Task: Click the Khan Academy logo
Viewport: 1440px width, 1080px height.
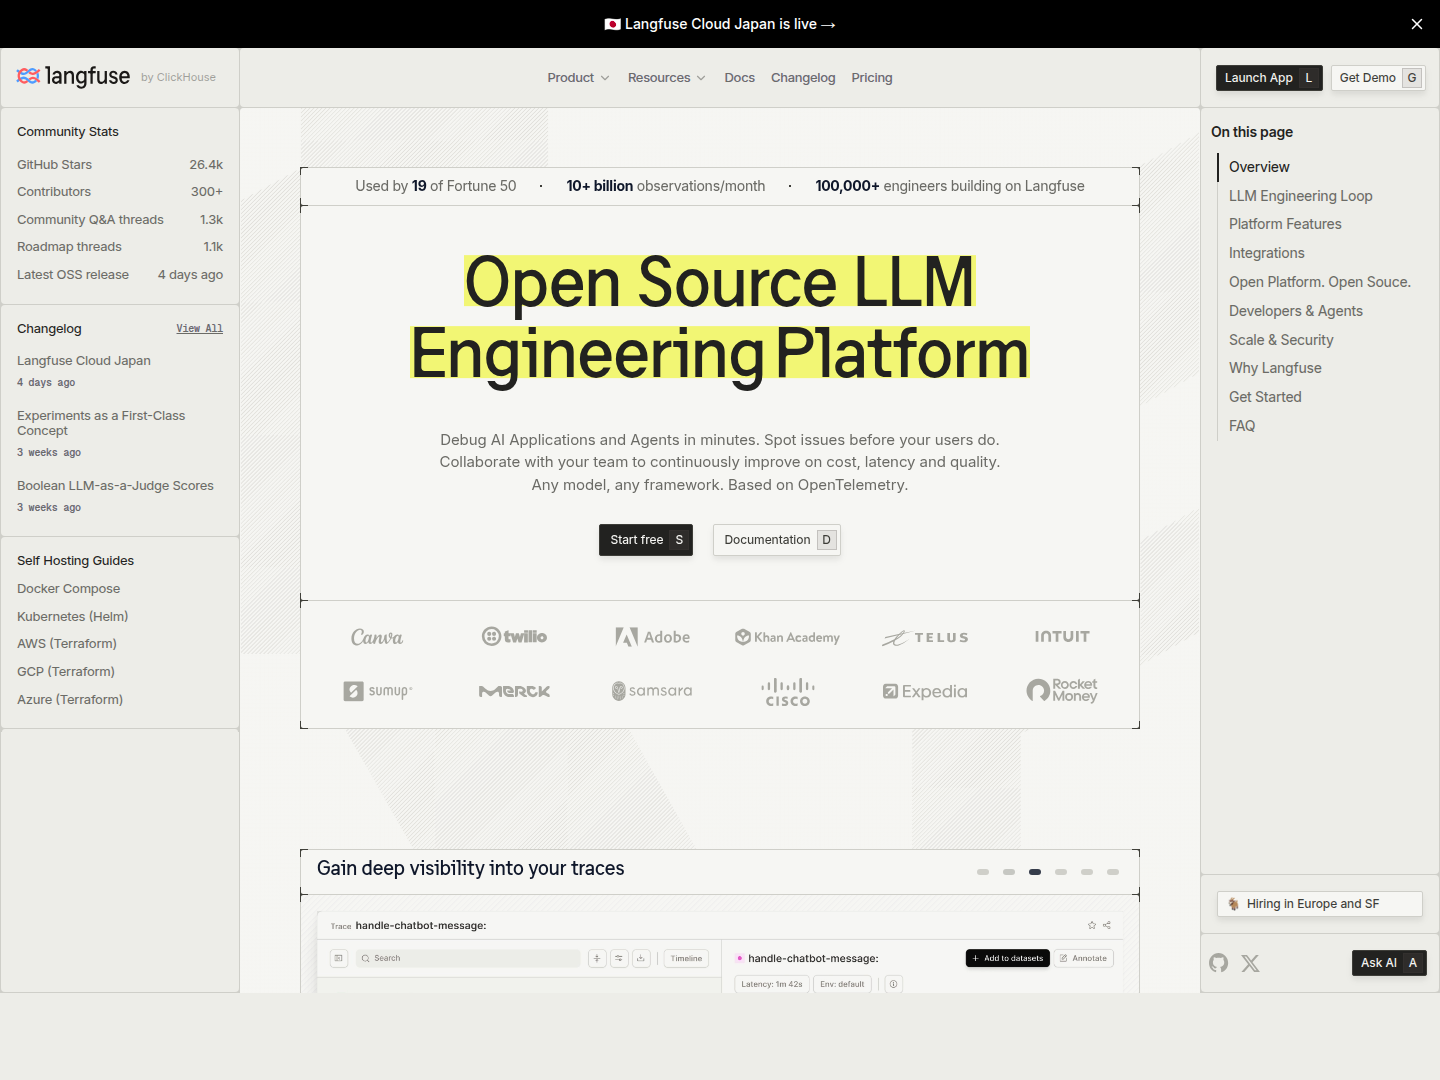Action: 787,637
